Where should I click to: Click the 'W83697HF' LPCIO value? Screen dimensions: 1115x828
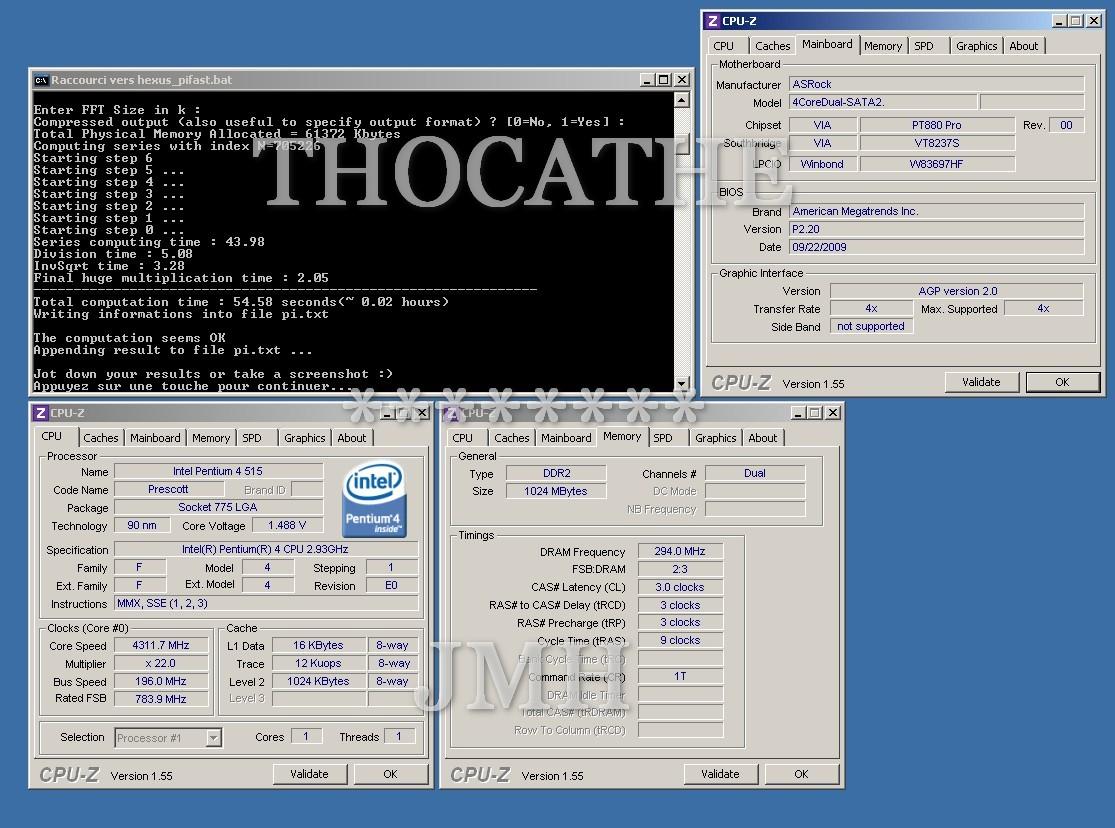pyautogui.click(x=937, y=164)
